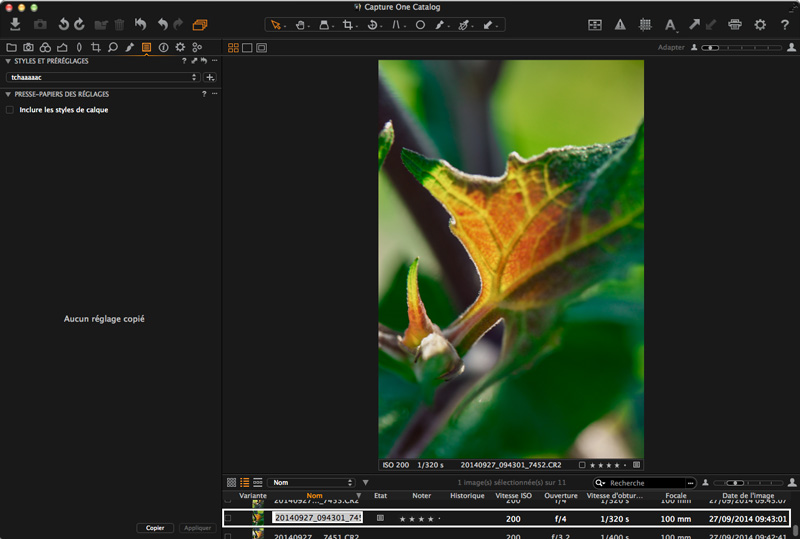Select the Crop tool in cursor toolbar
This screenshot has height=539, width=800.
(348, 24)
